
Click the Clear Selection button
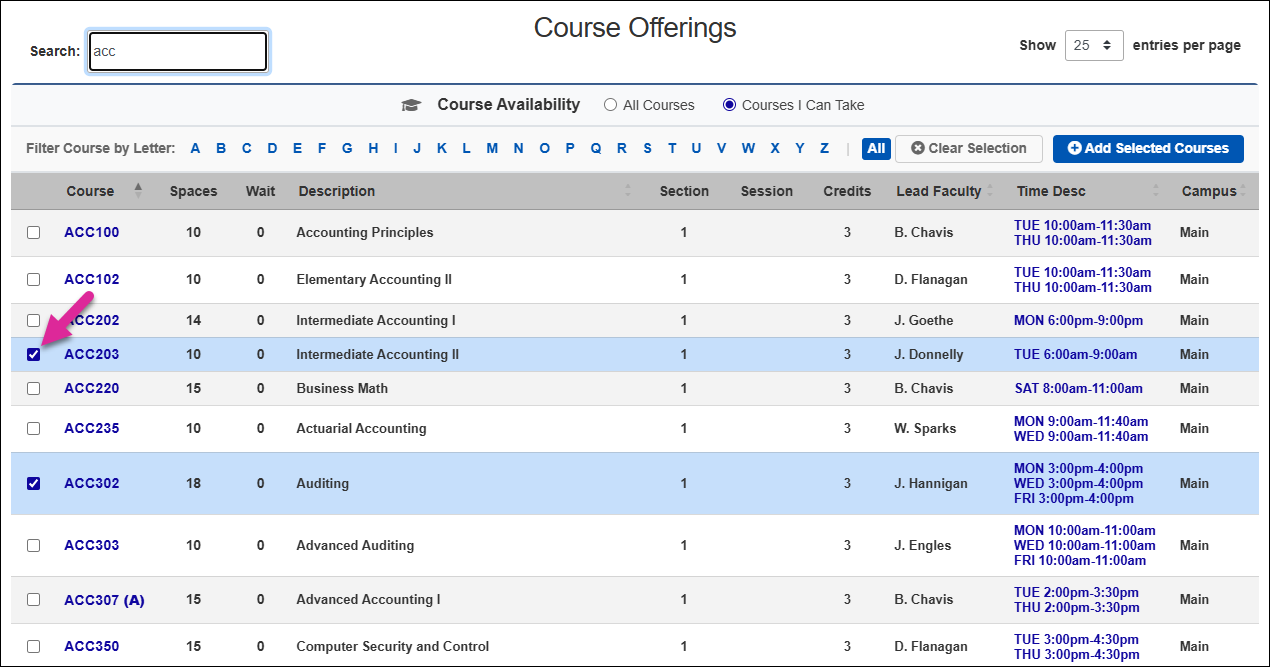[x=969, y=148]
